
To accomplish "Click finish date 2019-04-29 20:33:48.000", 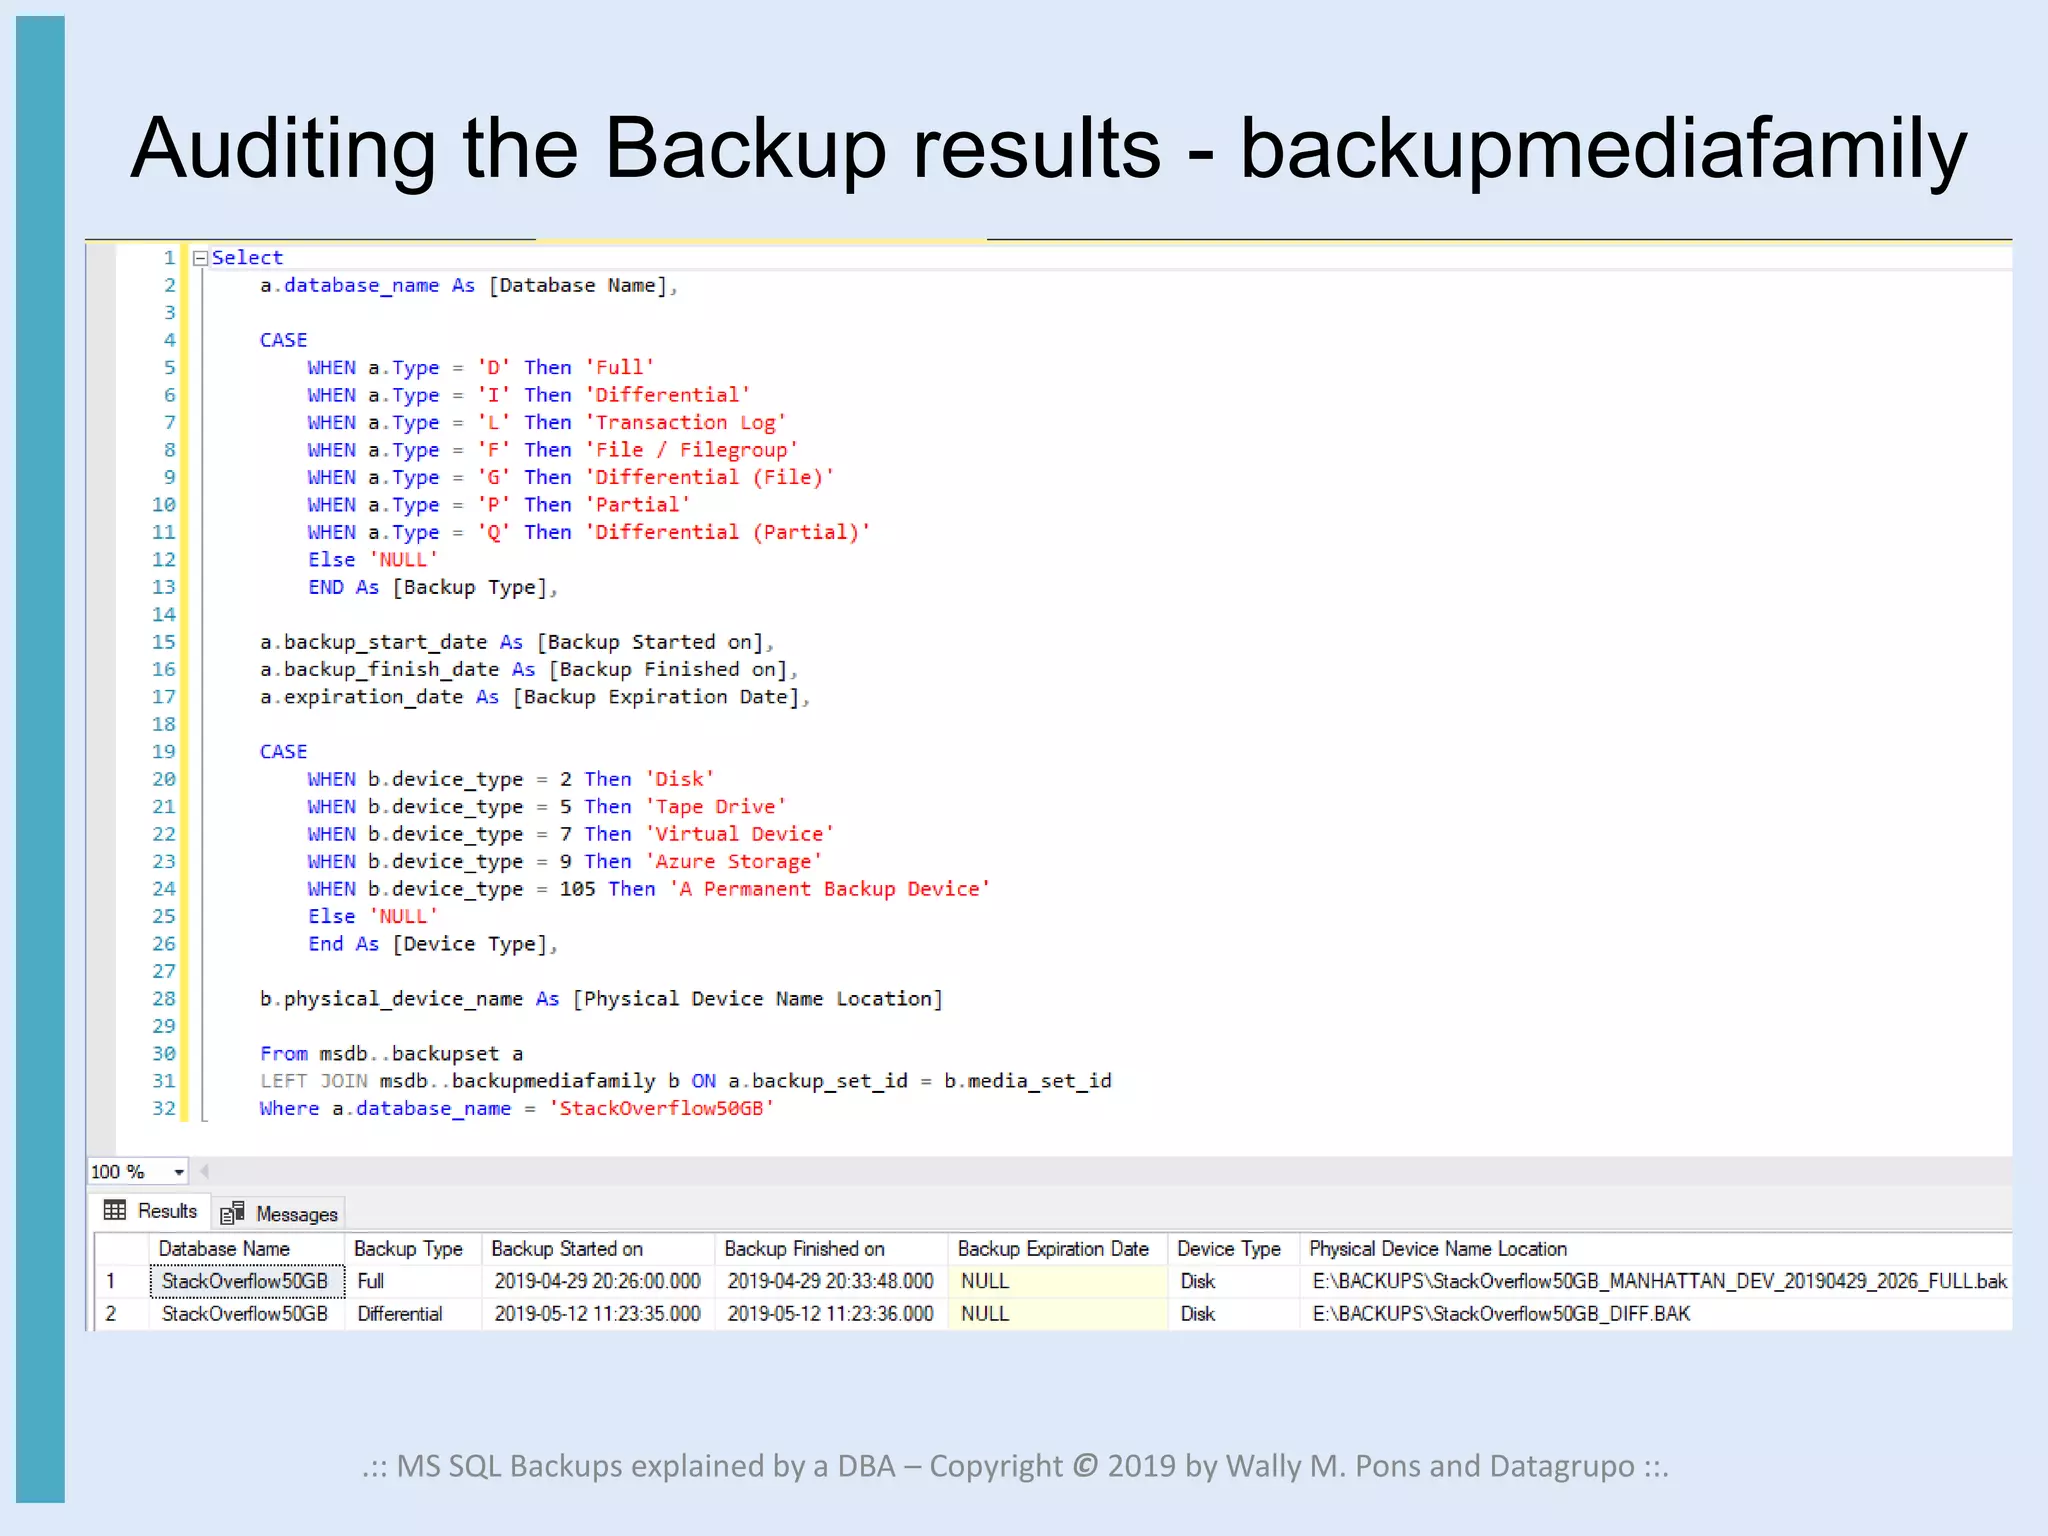I will (x=831, y=1281).
